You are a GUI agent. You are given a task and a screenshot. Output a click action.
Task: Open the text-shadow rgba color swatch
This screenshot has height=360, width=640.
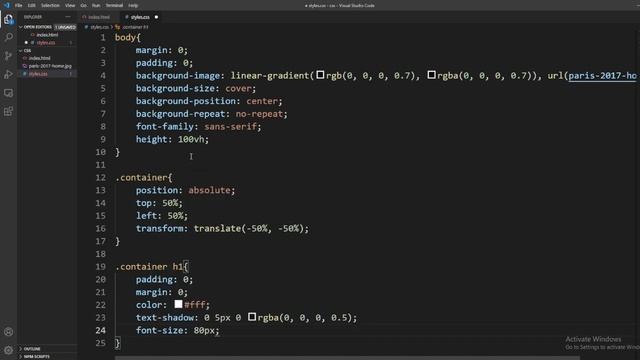(x=252, y=317)
